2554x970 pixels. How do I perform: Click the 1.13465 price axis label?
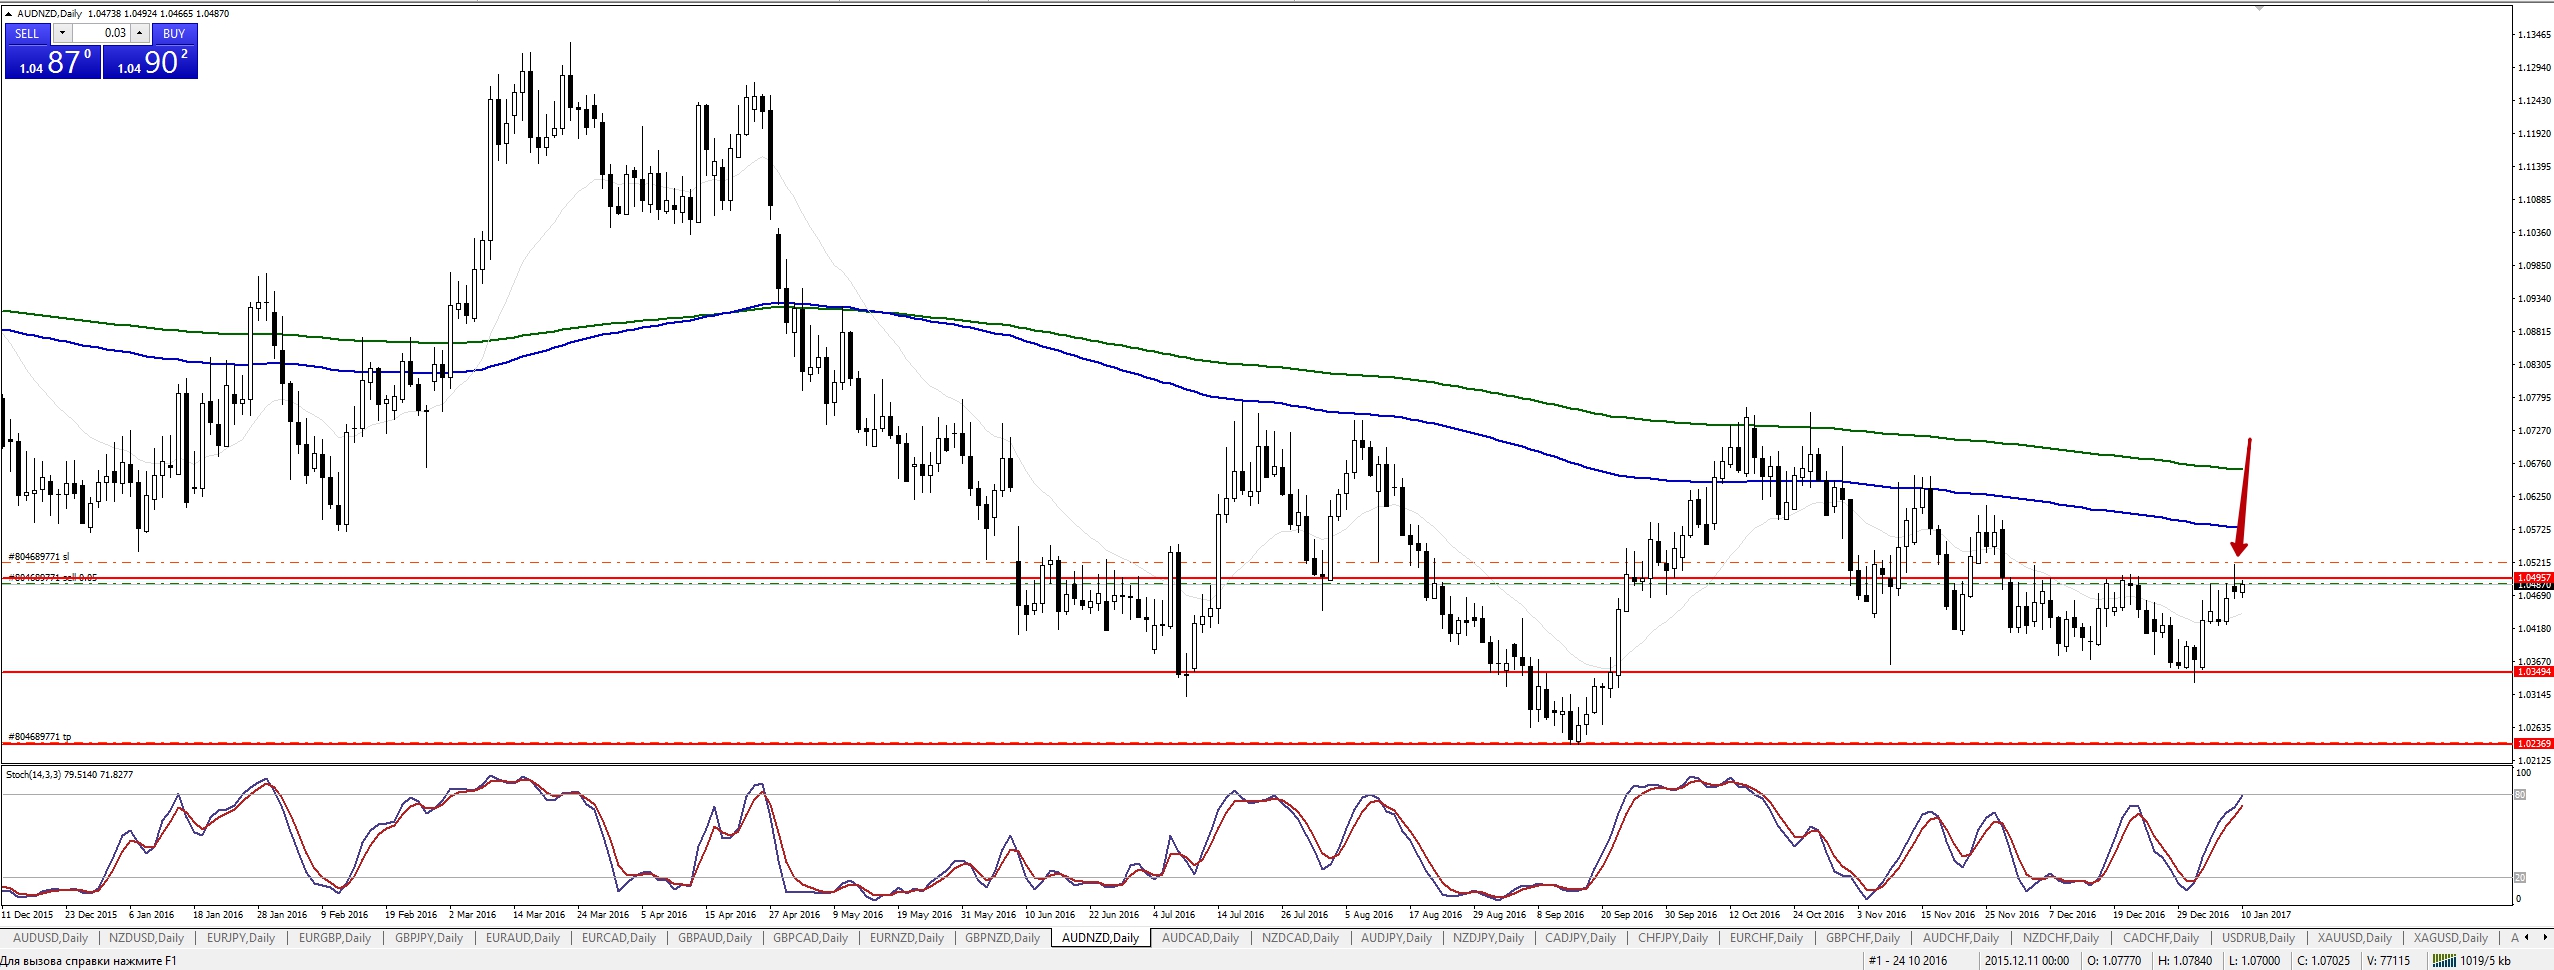2534,35
